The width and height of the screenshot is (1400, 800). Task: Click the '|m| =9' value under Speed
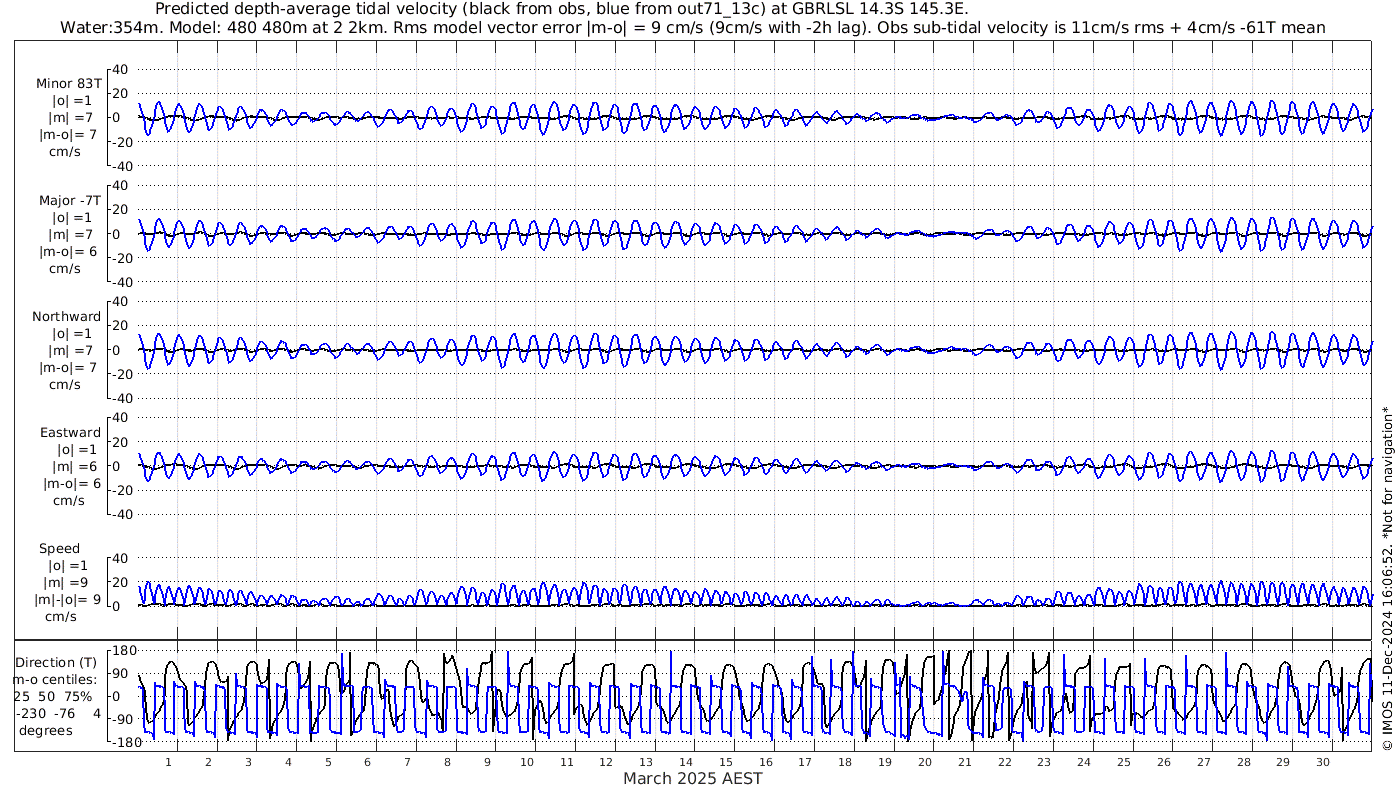[65, 583]
